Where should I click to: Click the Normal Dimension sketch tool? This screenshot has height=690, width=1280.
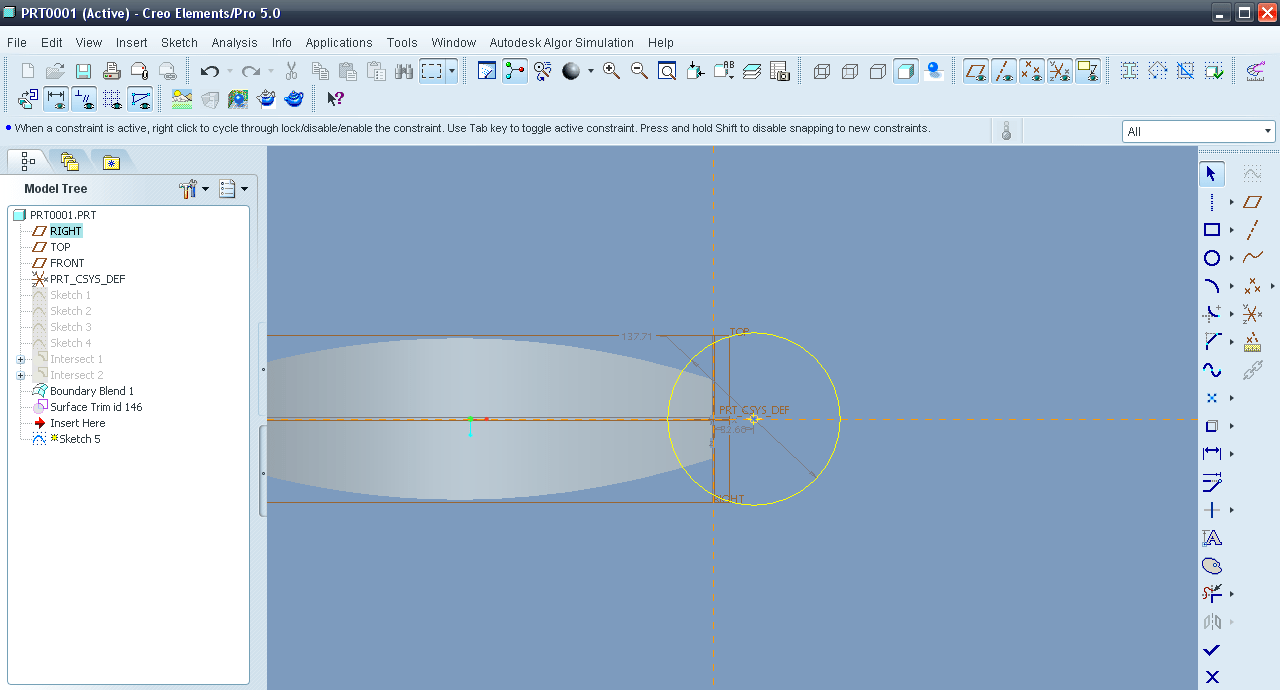click(x=1212, y=454)
